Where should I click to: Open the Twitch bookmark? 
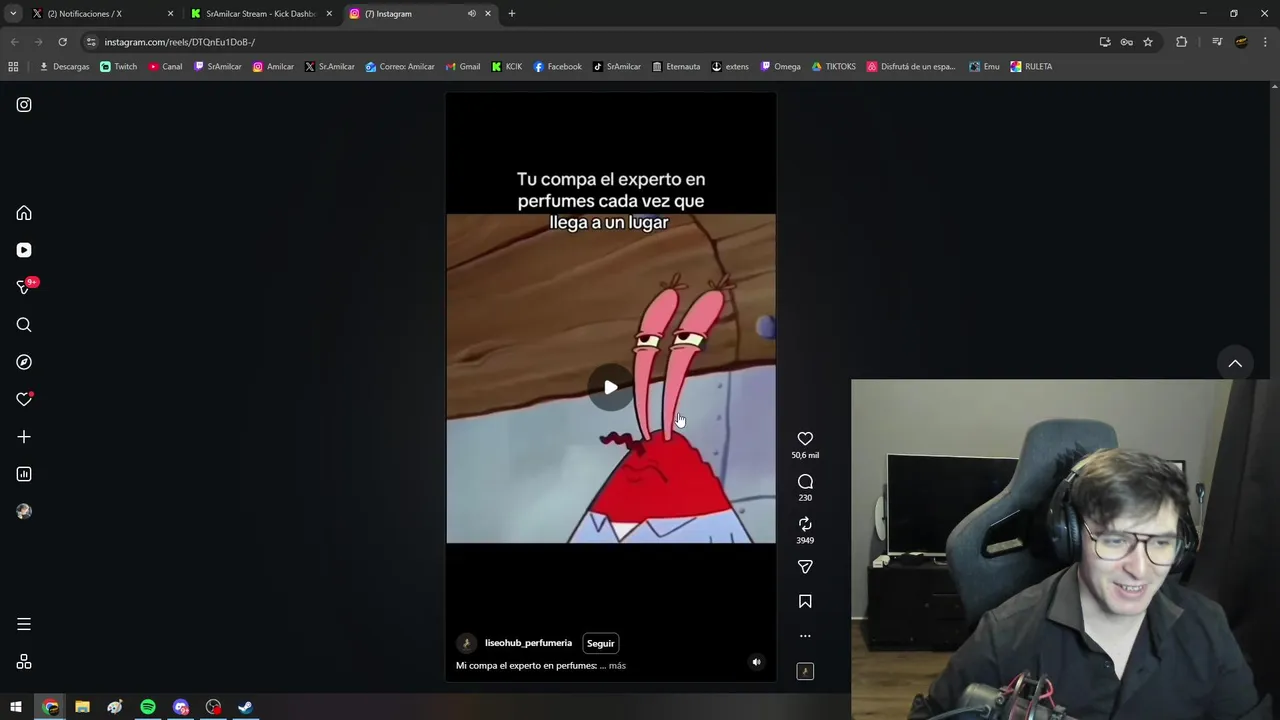tap(119, 67)
